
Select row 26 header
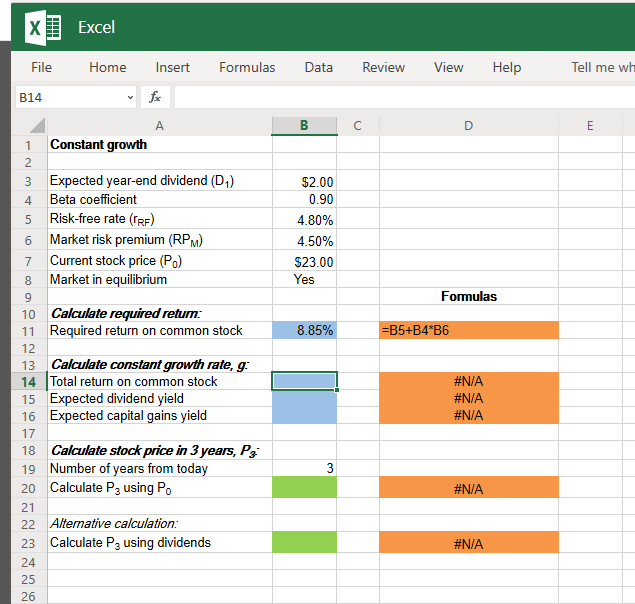coord(28,595)
